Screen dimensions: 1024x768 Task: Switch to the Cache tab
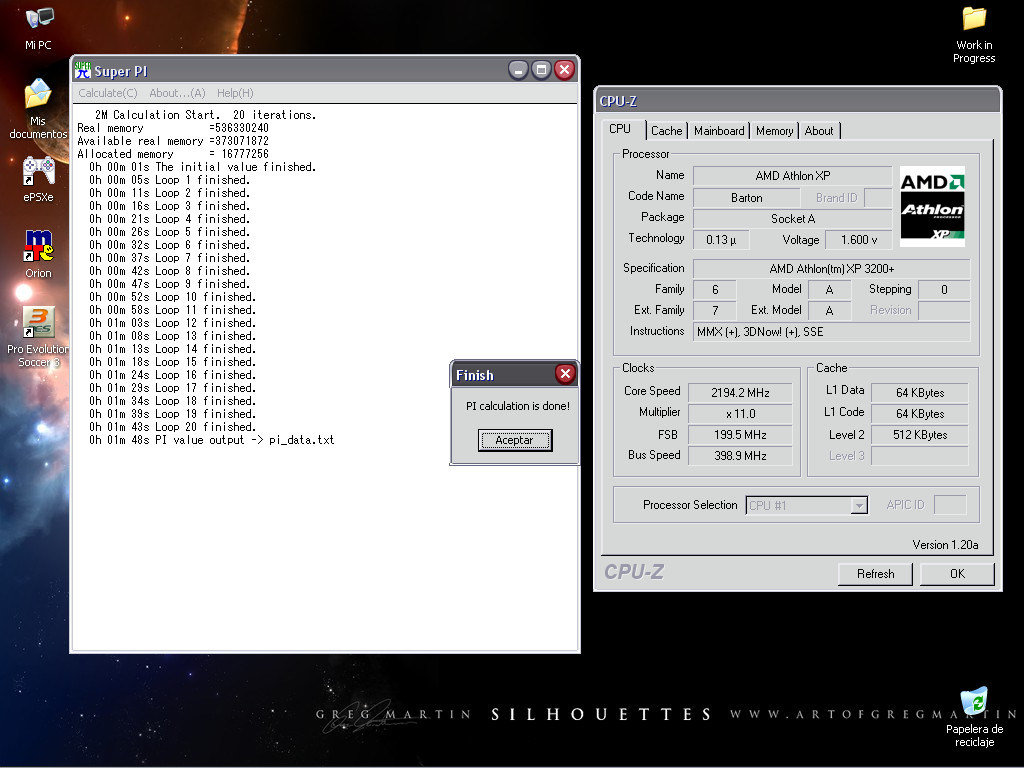click(x=666, y=131)
